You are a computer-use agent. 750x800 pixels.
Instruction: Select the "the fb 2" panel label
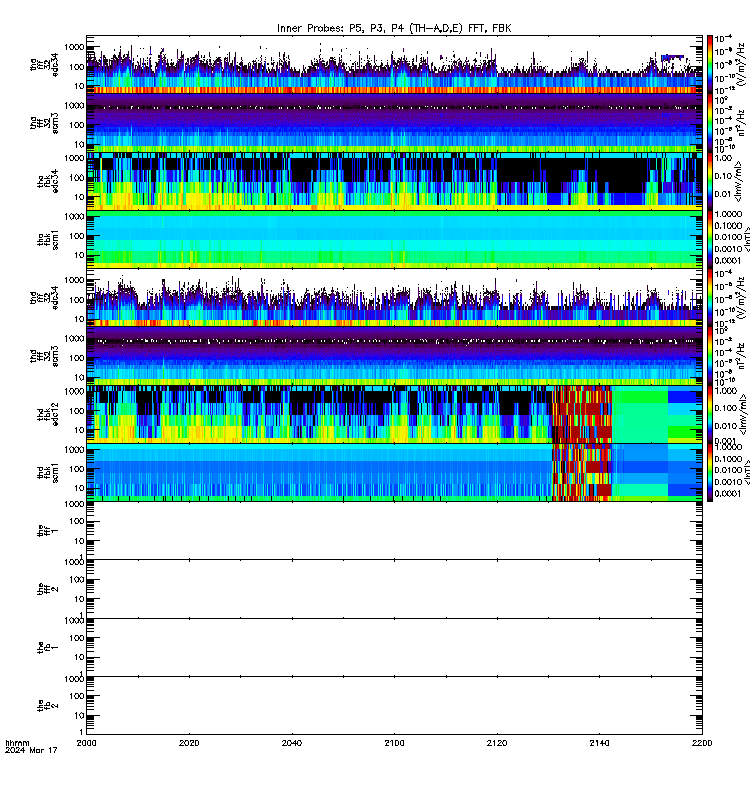point(48,706)
